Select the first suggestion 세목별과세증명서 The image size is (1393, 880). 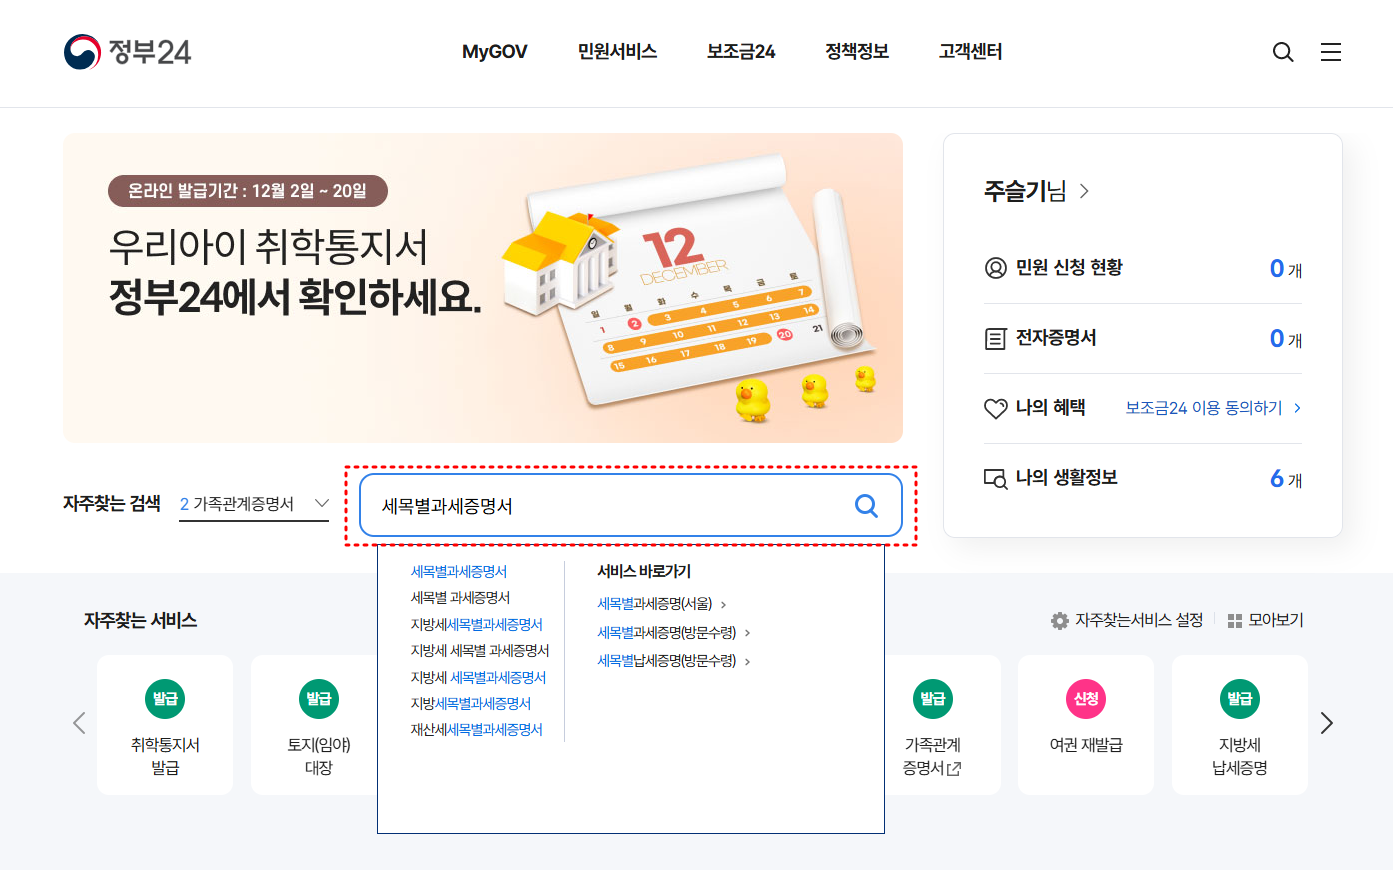pyautogui.click(x=459, y=572)
